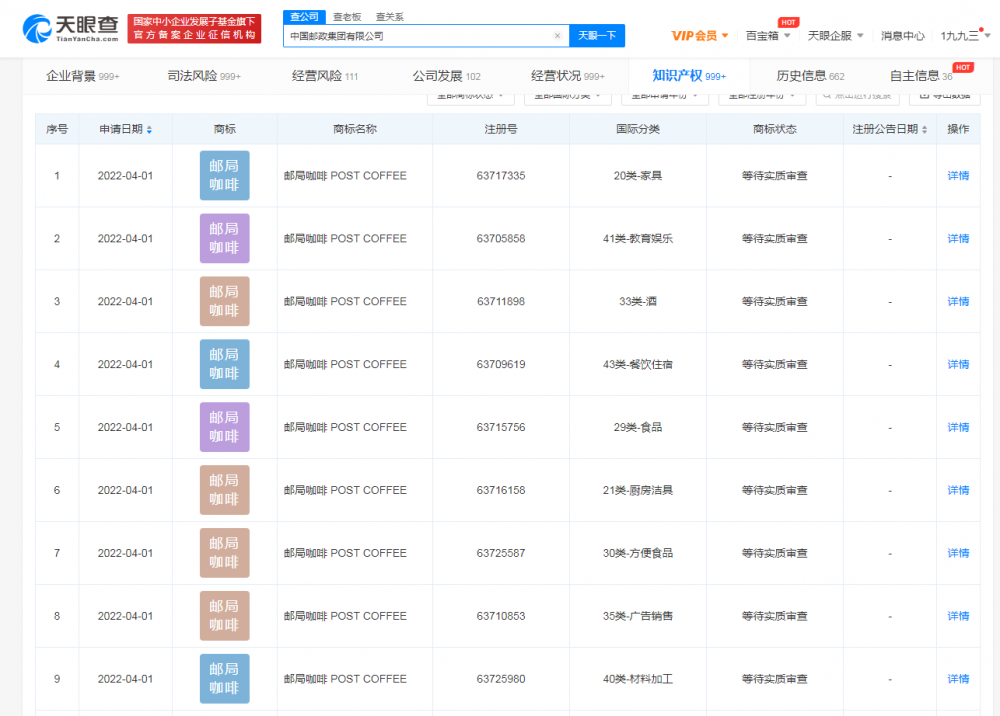Open purple 邮局咖啡 trademark image in row 2
This screenshot has width=1000, height=716.
point(224,239)
